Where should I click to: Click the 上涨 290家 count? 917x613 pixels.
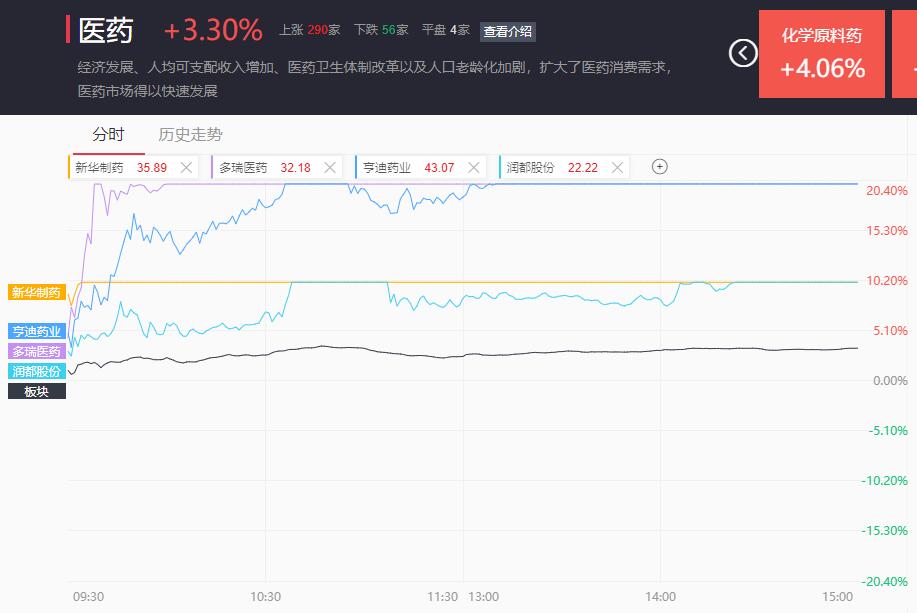pyautogui.click(x=309, y=30)
